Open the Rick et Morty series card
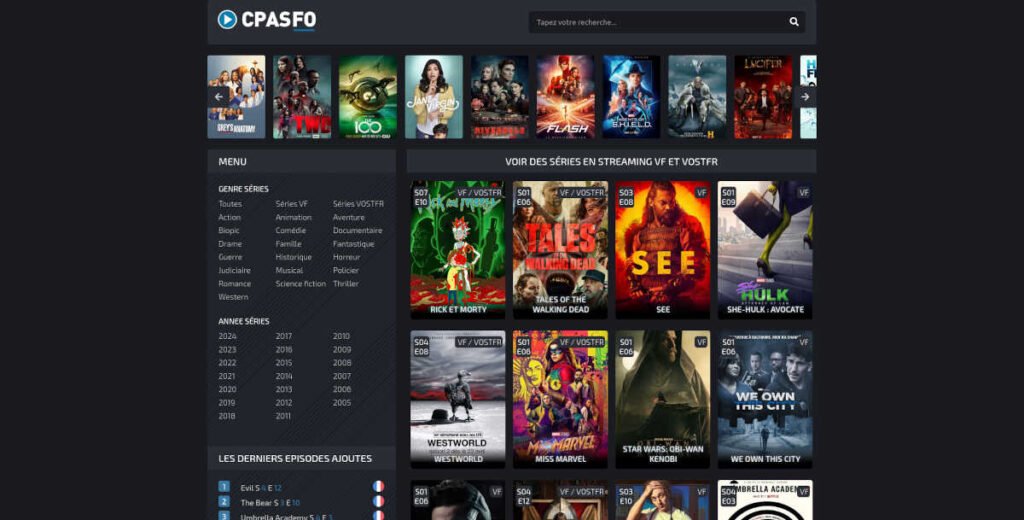Viewport: 1024px width, 520px height. pos(458,250)
